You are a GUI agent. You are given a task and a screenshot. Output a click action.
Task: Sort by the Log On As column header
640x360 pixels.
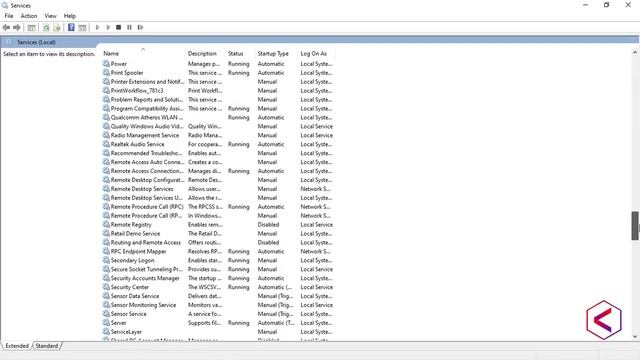click(313, 53)
